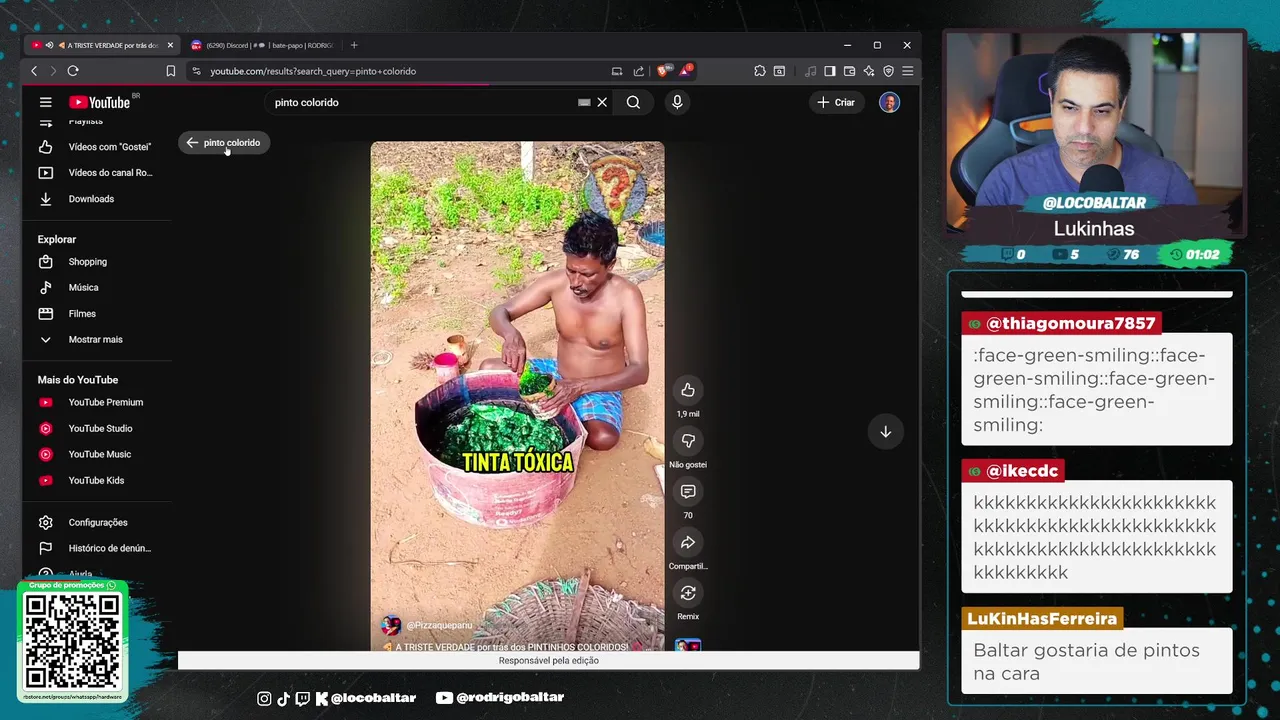Open Histórico de denúncias in sidebar
Image resolution: width=1280 pixels, height=720 pixels.
[x=97, y=549]
